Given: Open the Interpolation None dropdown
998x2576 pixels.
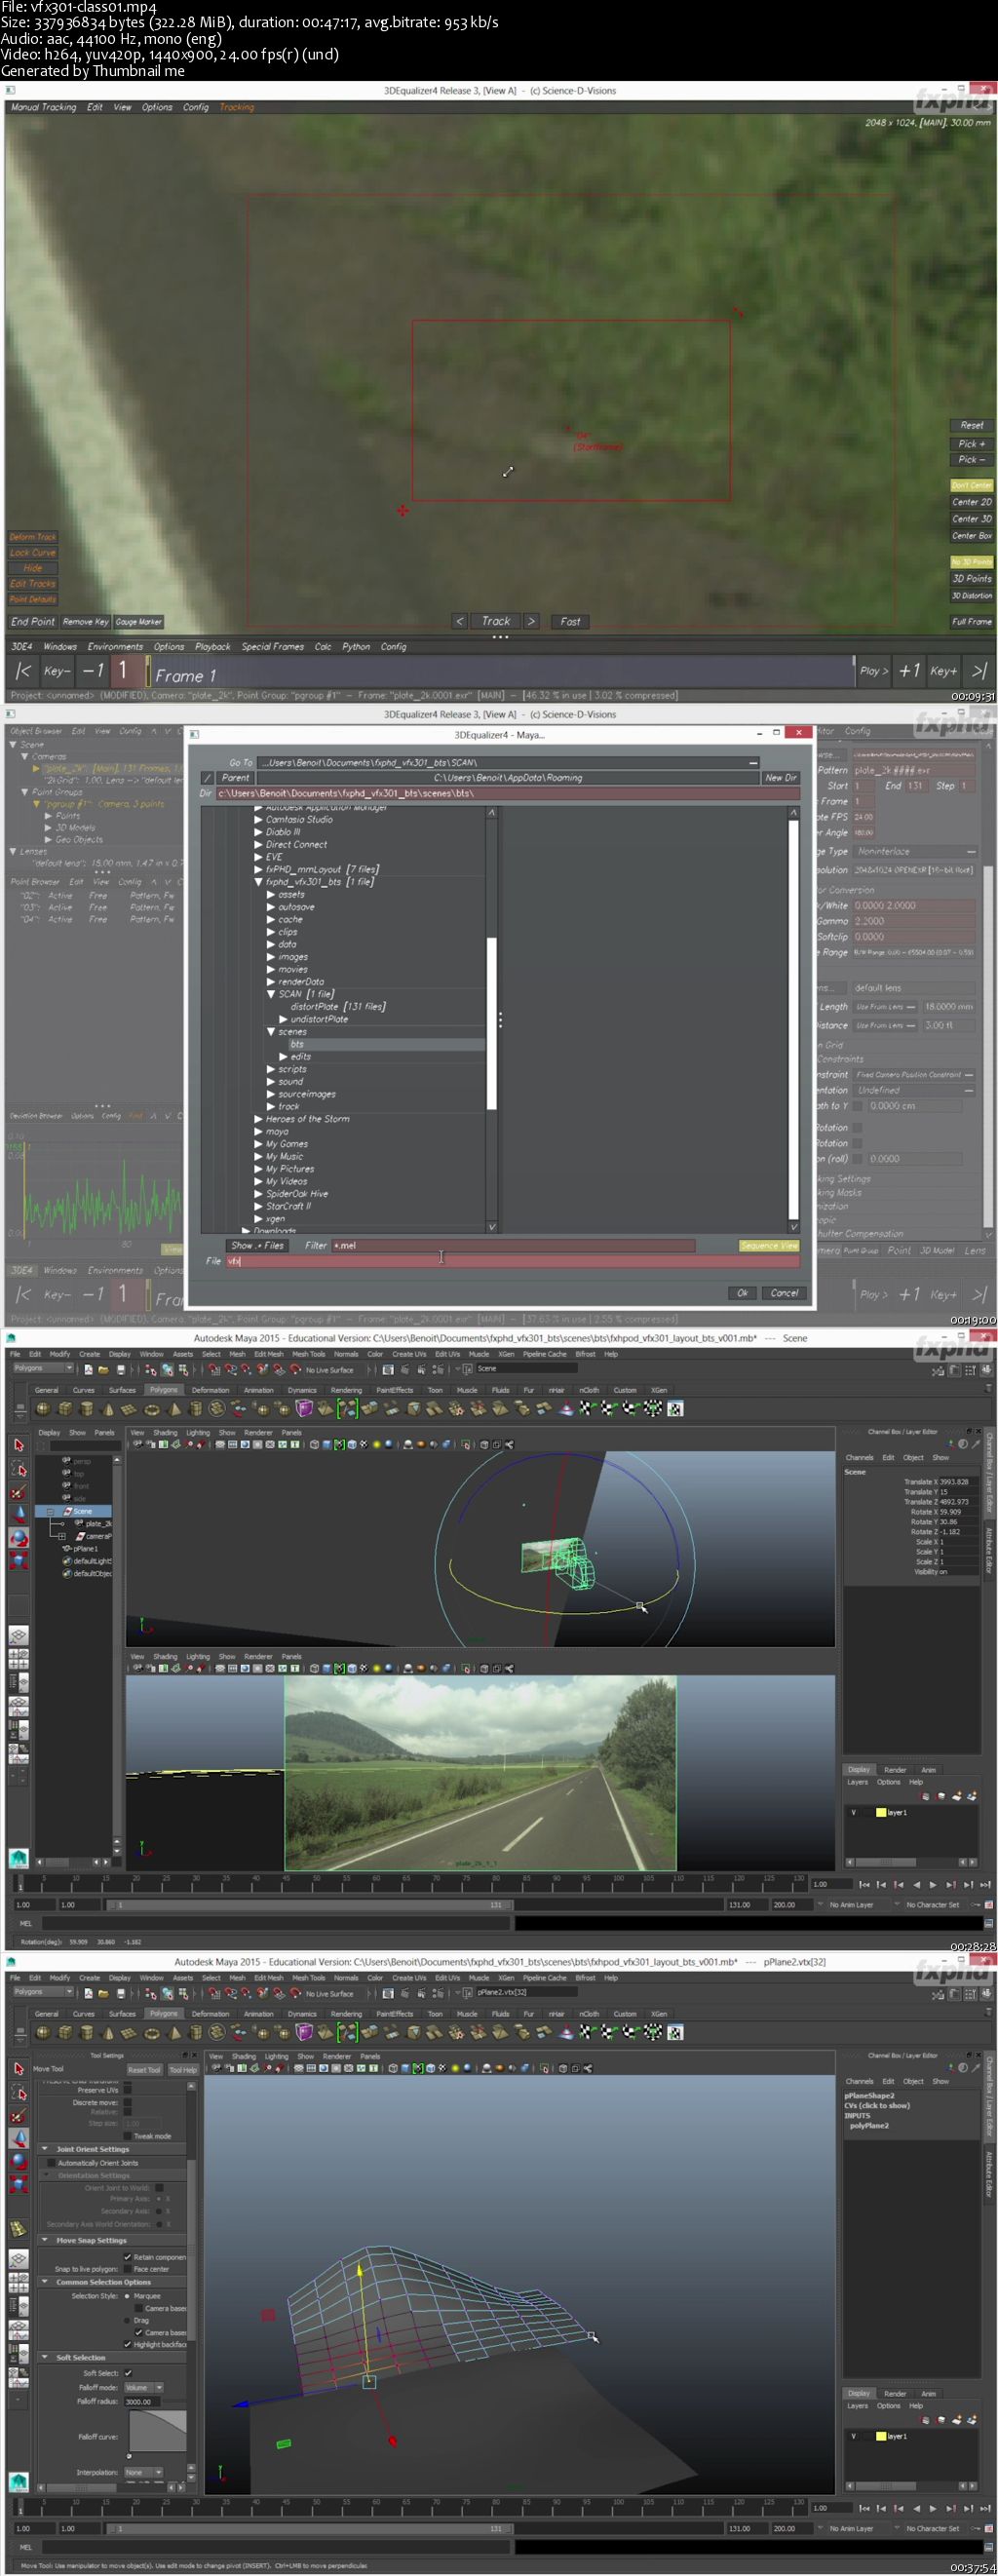Looking at the screenshot, I should (x=143, y=2472).
